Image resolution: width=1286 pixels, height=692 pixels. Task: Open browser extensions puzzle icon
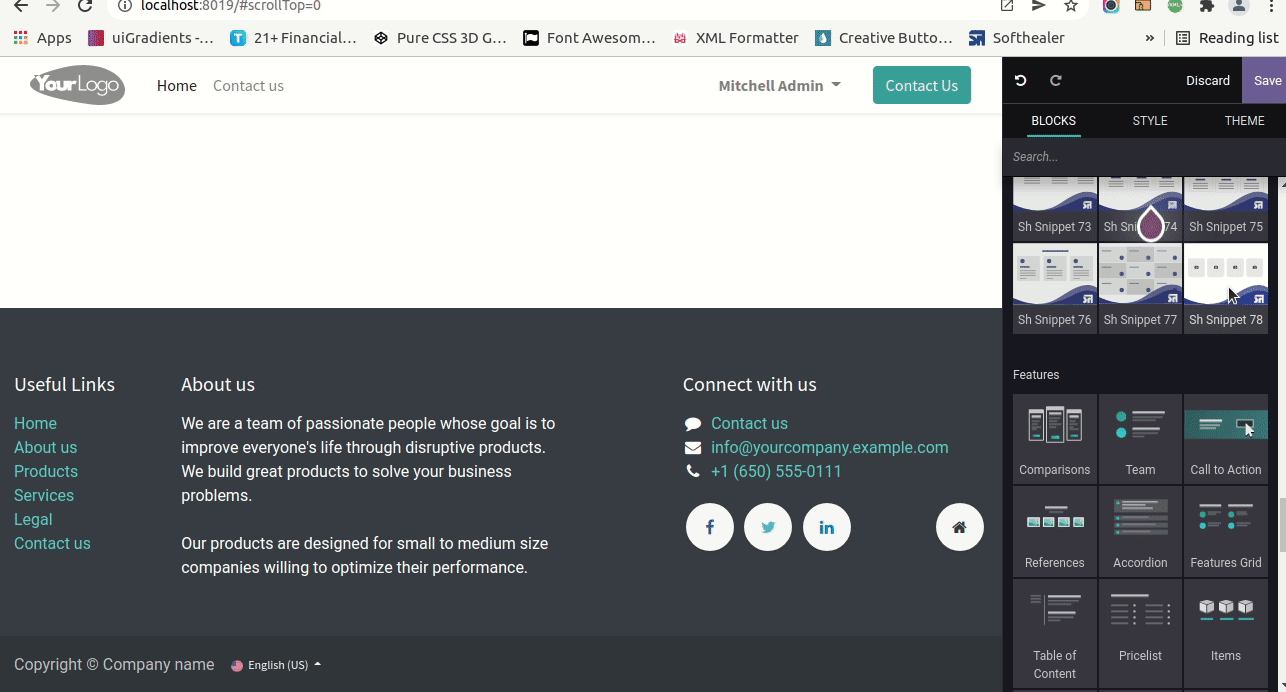click(1207, 6)
